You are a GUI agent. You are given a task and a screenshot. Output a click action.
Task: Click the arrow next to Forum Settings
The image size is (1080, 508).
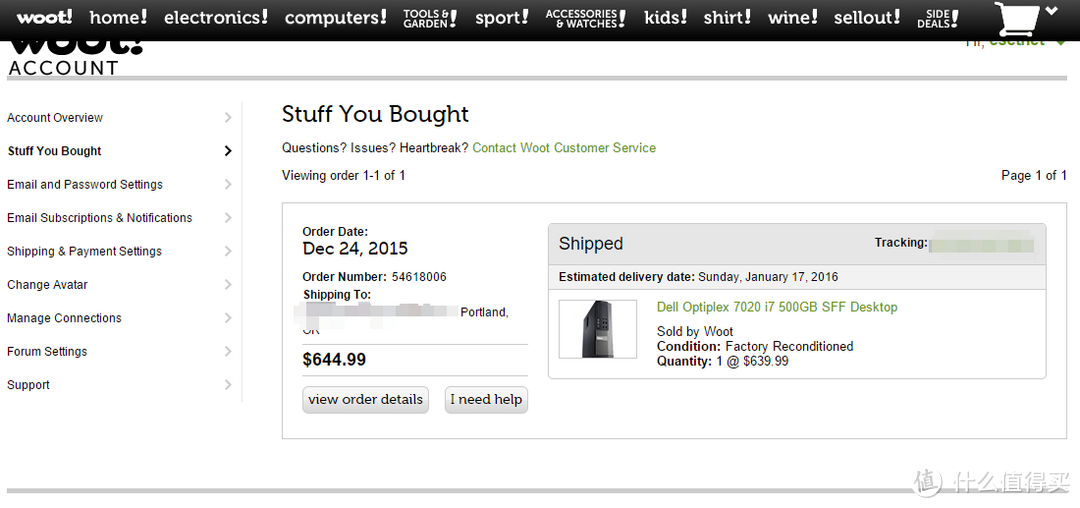click(x=228, y=352)
